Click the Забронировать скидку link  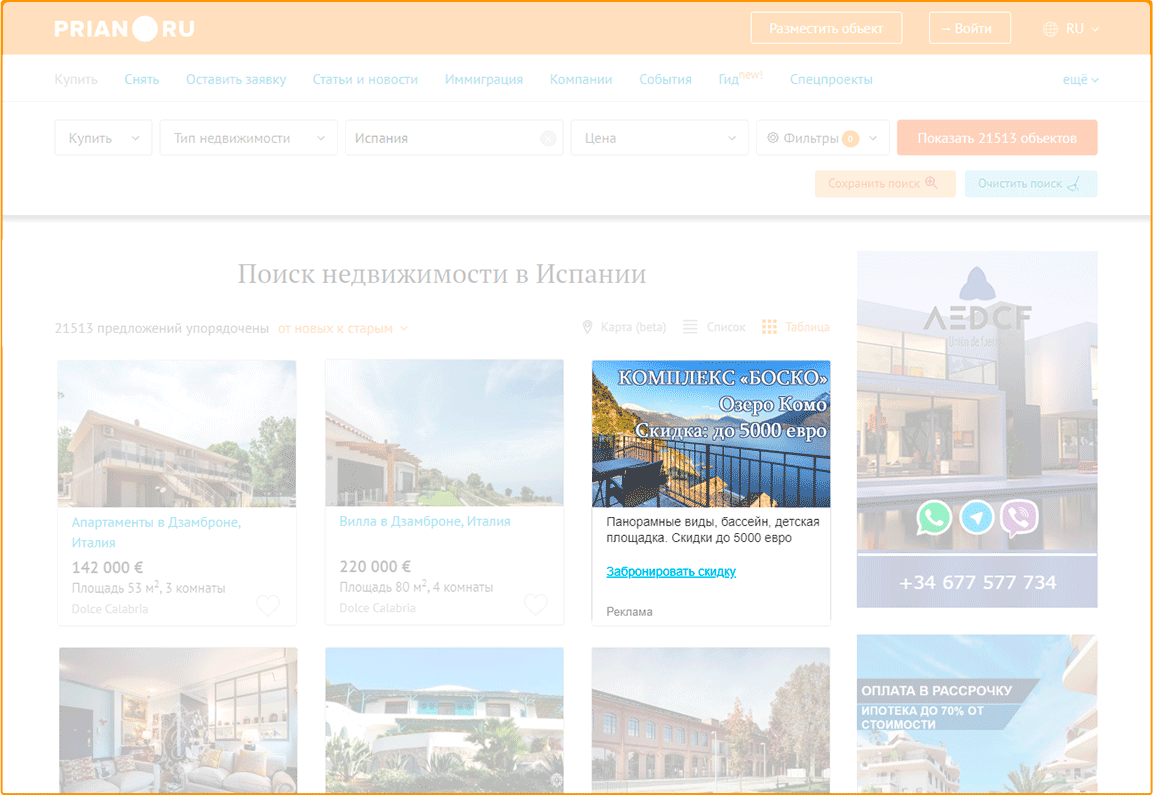click(x=671, y=572)
